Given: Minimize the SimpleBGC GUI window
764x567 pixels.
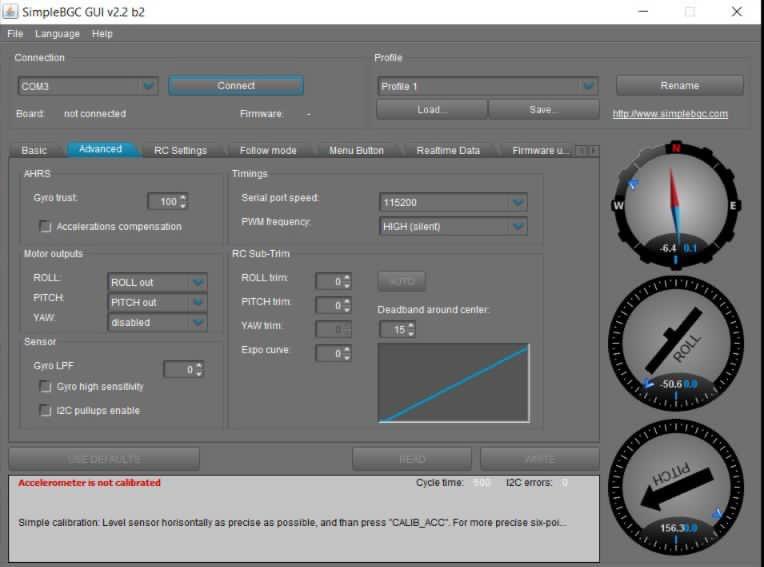Looking at the screenshot, I should pyautogui.click(x=643, y=11).
